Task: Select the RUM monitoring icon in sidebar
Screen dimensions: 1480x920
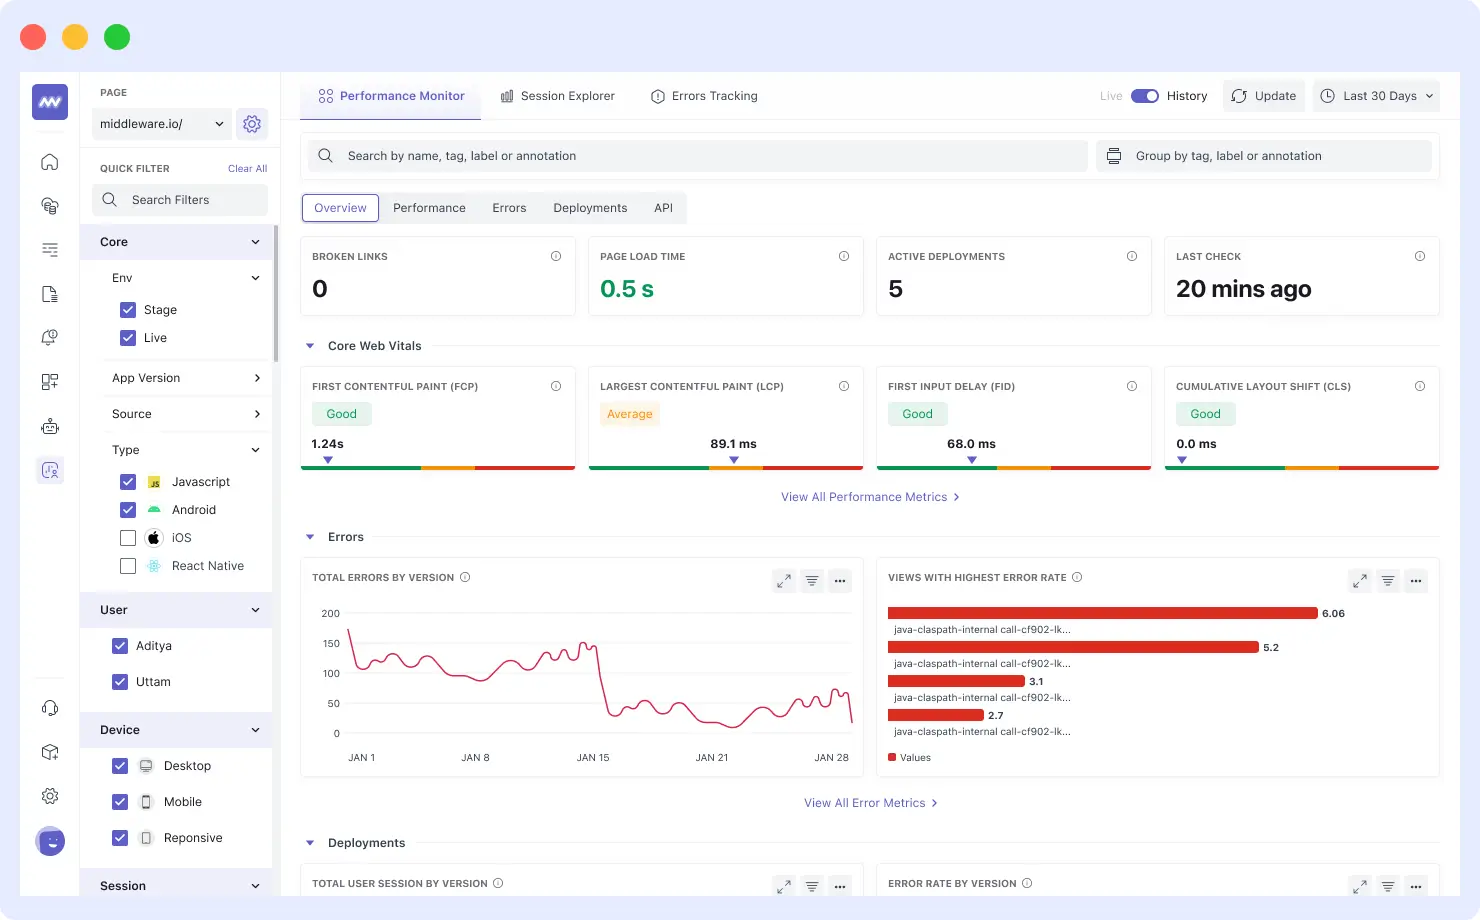Action: coord(49,469)
